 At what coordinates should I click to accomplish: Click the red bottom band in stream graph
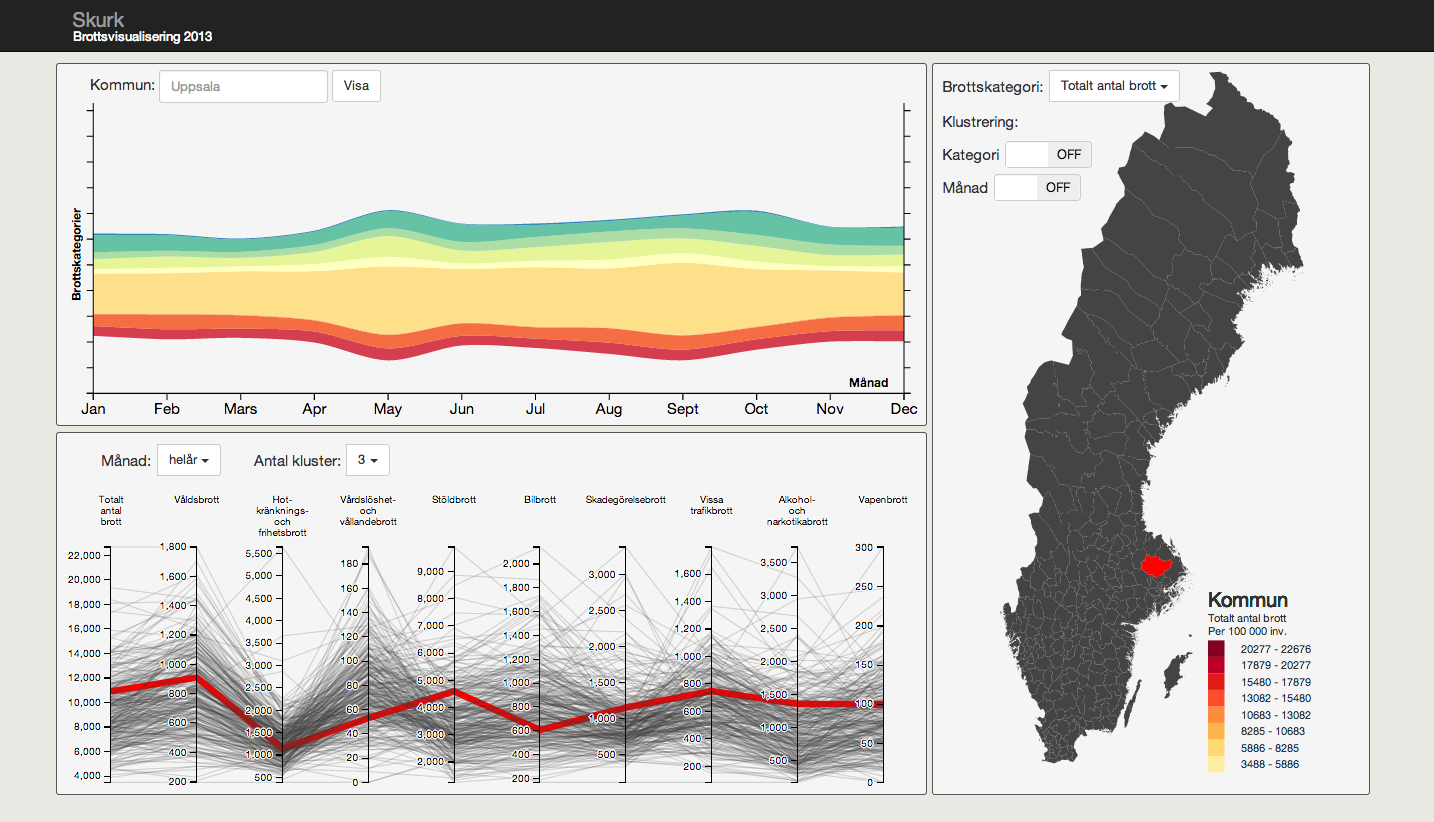click(x=500, y=342)
